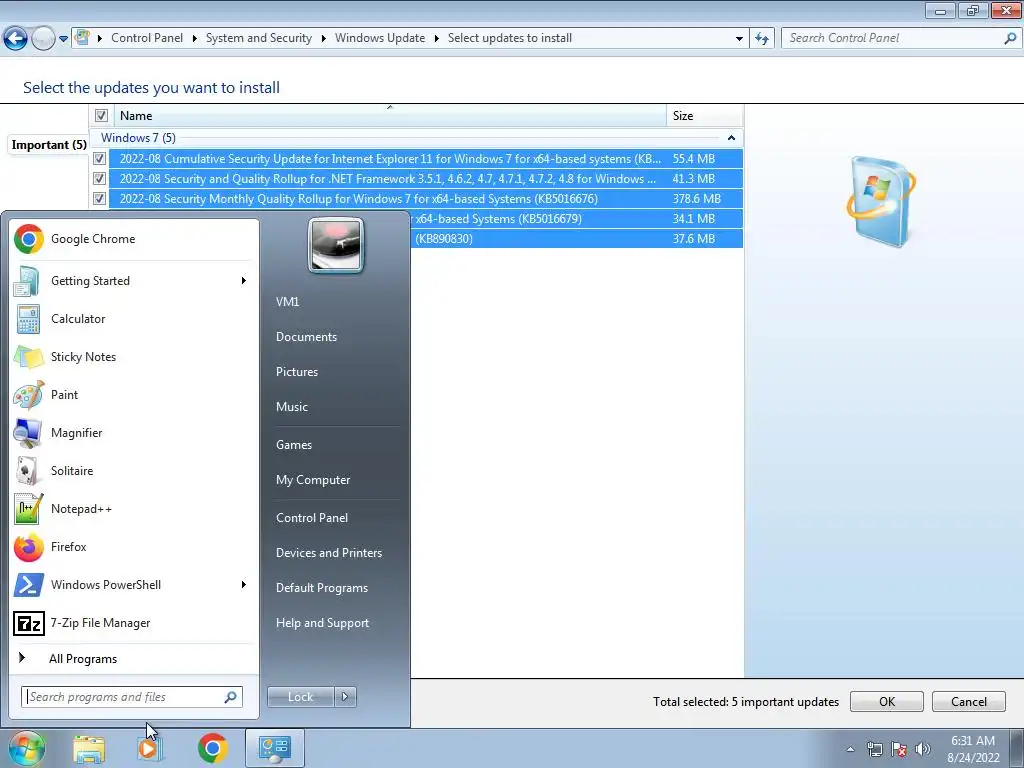This screenshot has height=768, width=1024.
Task: Select the Important (5) category tab
Action: tap(48, 145)
